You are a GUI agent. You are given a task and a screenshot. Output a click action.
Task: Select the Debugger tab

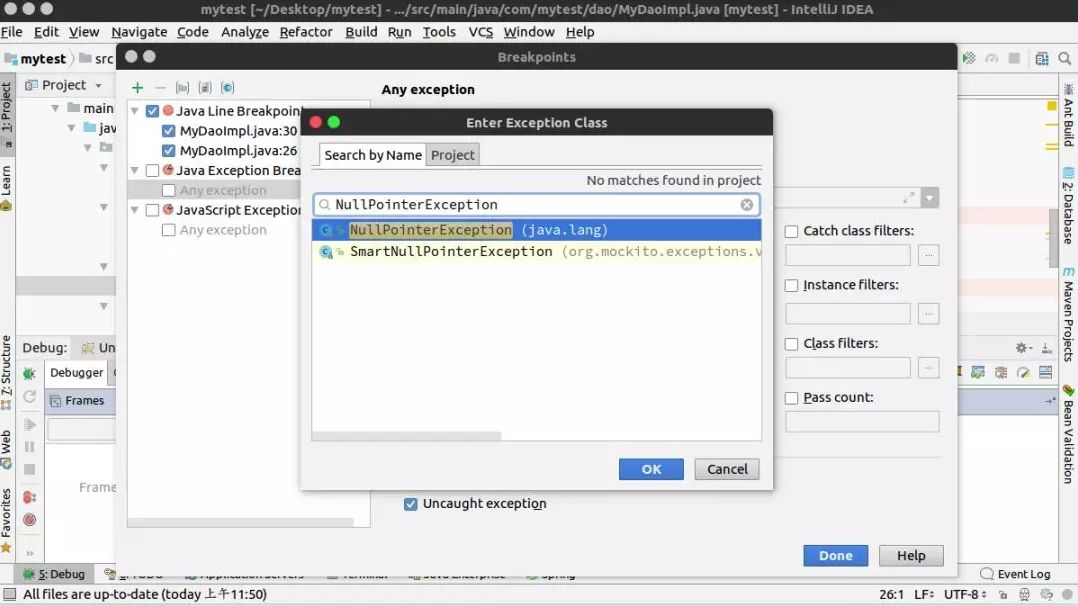pos(76,372)
